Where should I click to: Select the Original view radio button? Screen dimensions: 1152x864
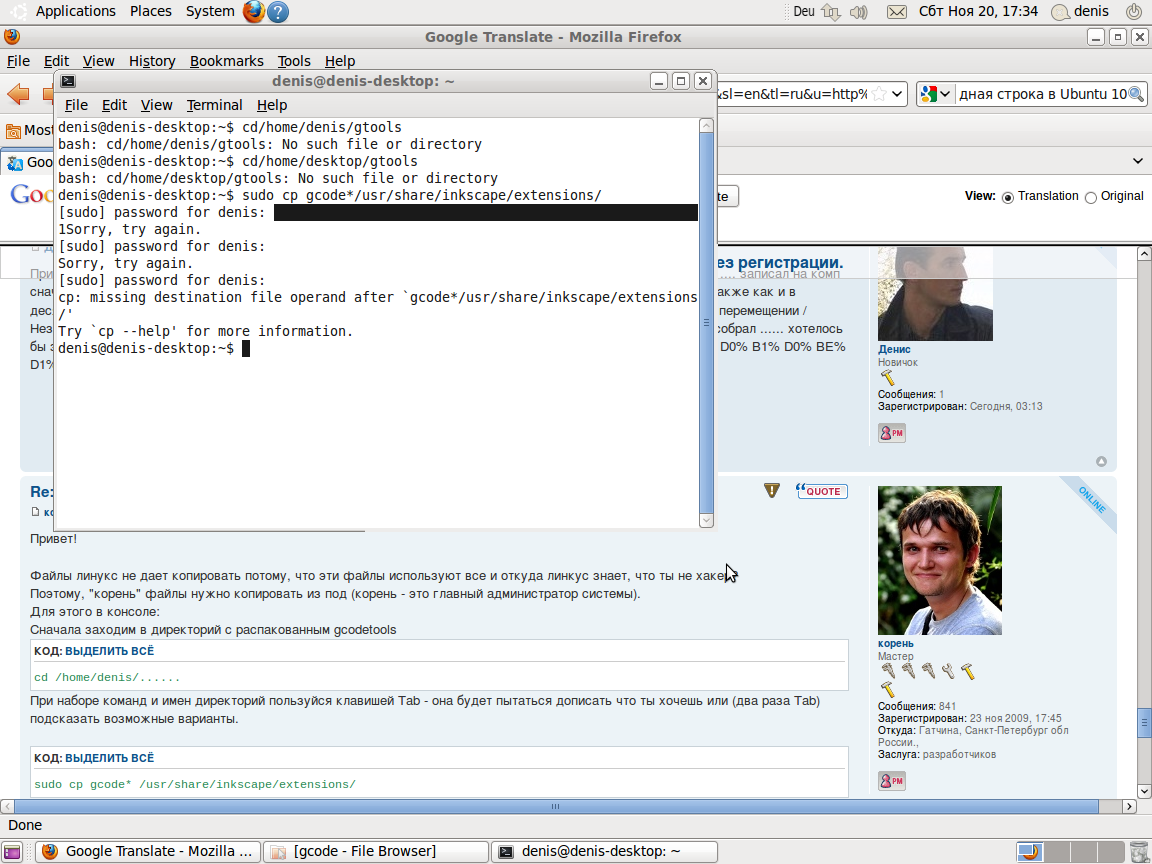(1090, 197)
